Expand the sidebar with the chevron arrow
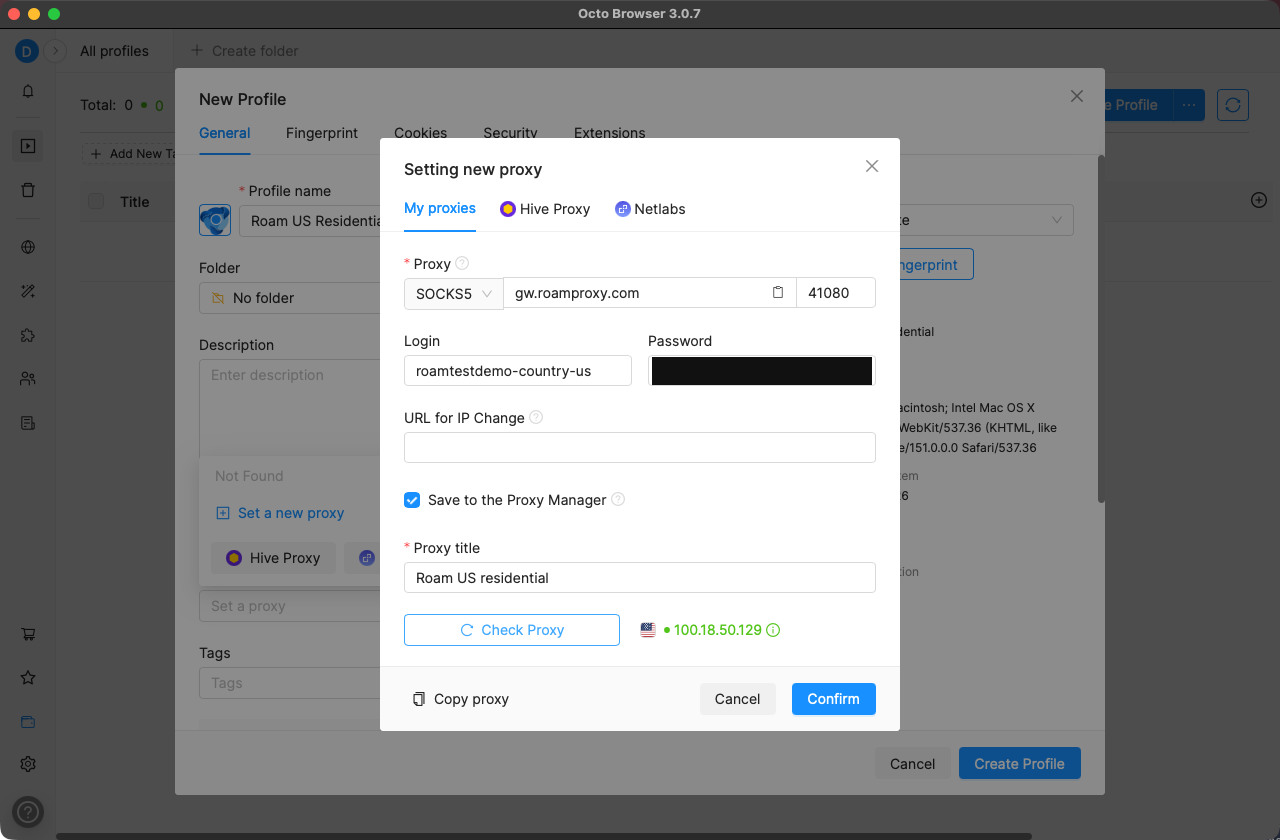1280x840 pixels. (55, 51)
